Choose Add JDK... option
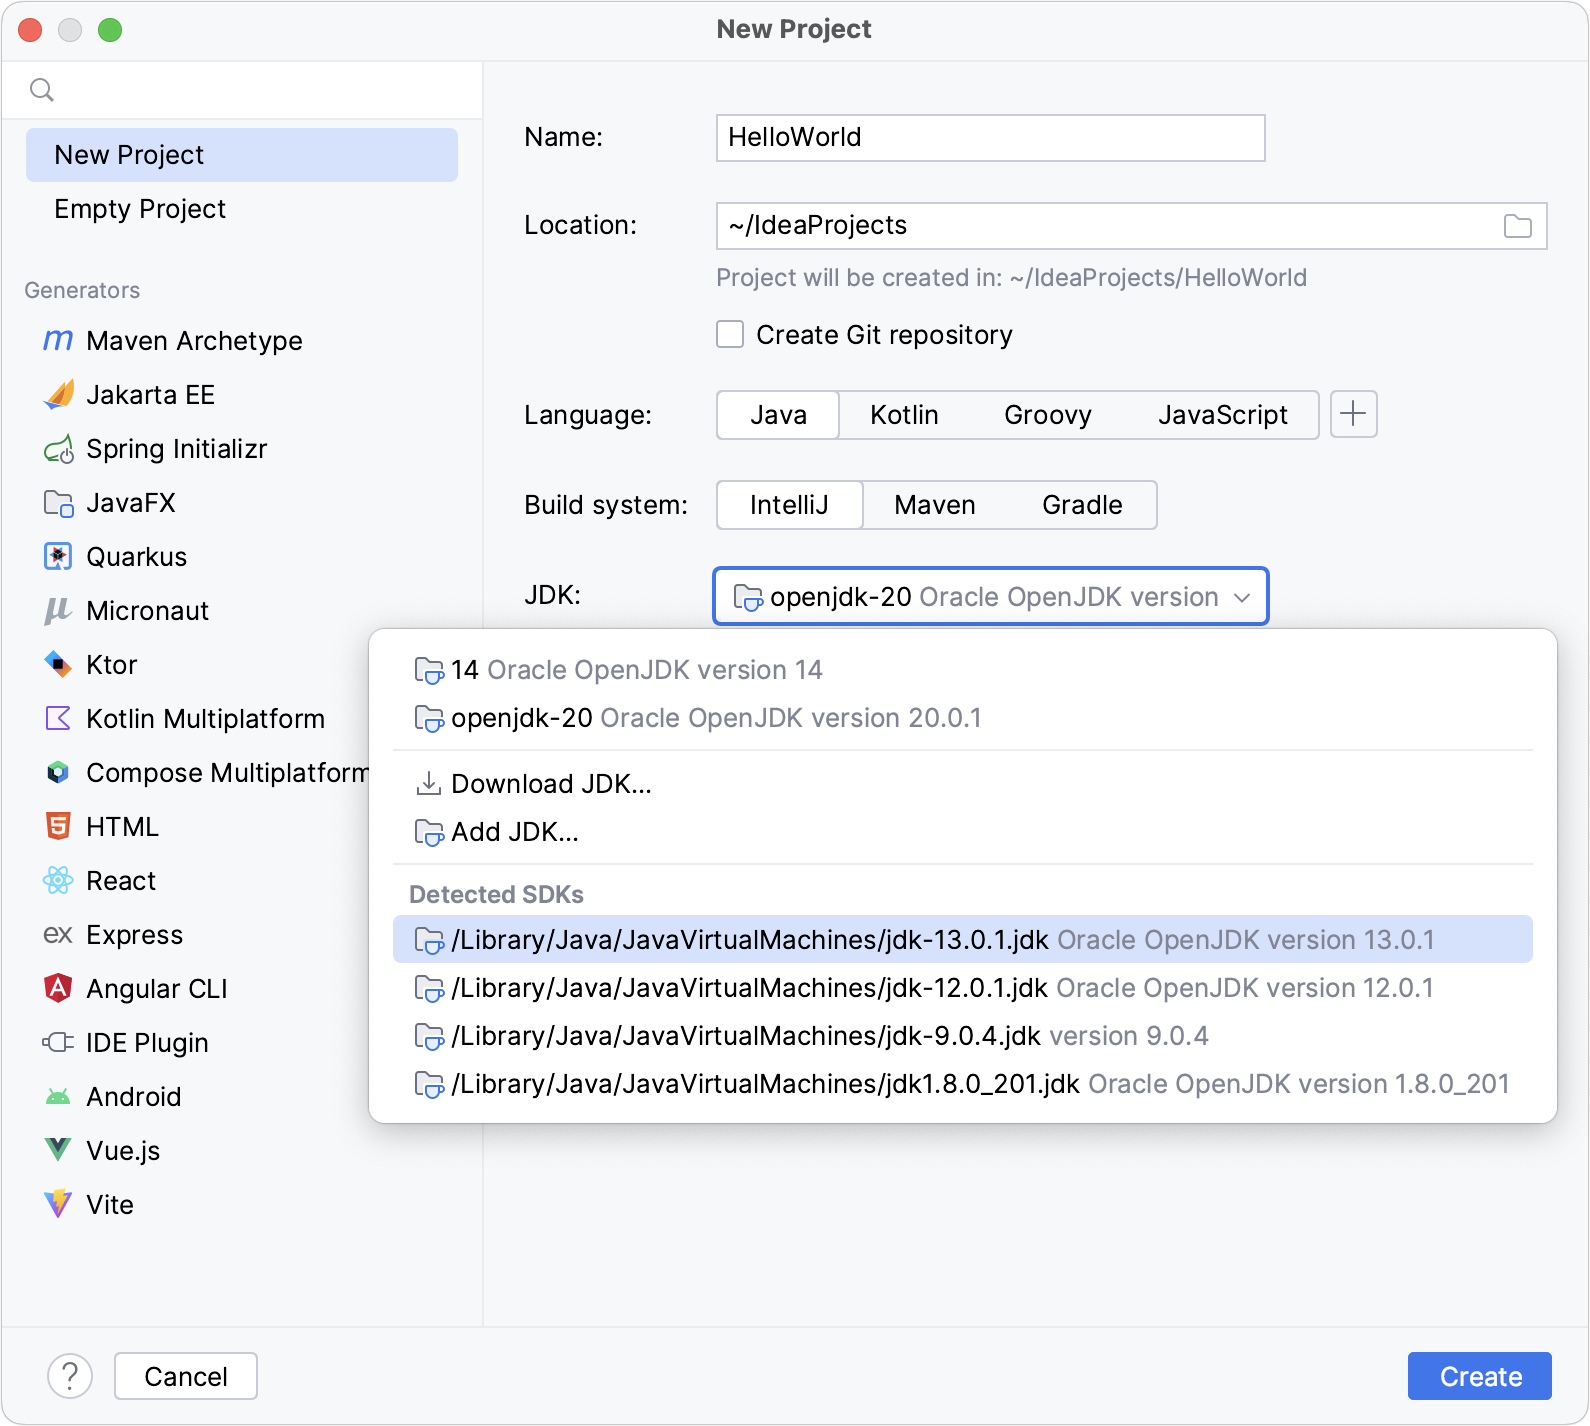The width and height of the screenshot is (1590, 1426). click(x=963, y=832)
